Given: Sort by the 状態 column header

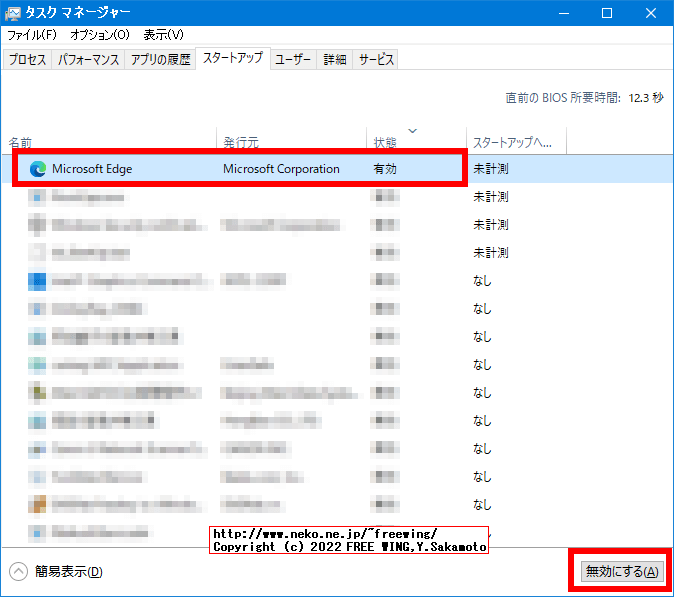Looking at the screenshot, I should tap(417, 141).
